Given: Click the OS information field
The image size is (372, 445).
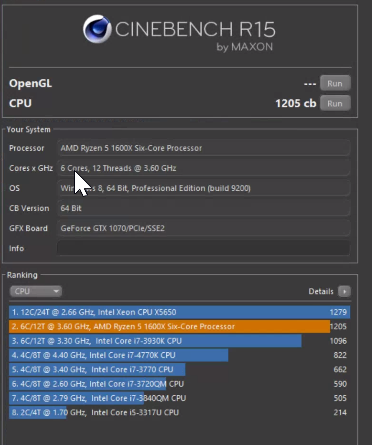Looking at the screenshot, I should [204, 188].
